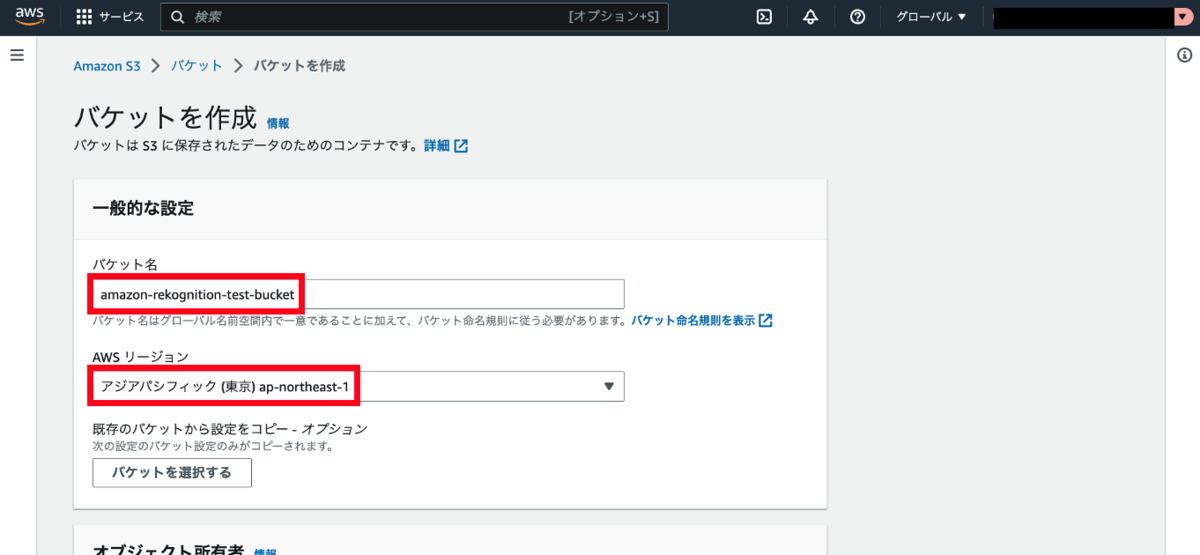Screen dimensions: 1200x555
Task: Launch the CloudShell terminal icon
Action: tap(764, 17)
